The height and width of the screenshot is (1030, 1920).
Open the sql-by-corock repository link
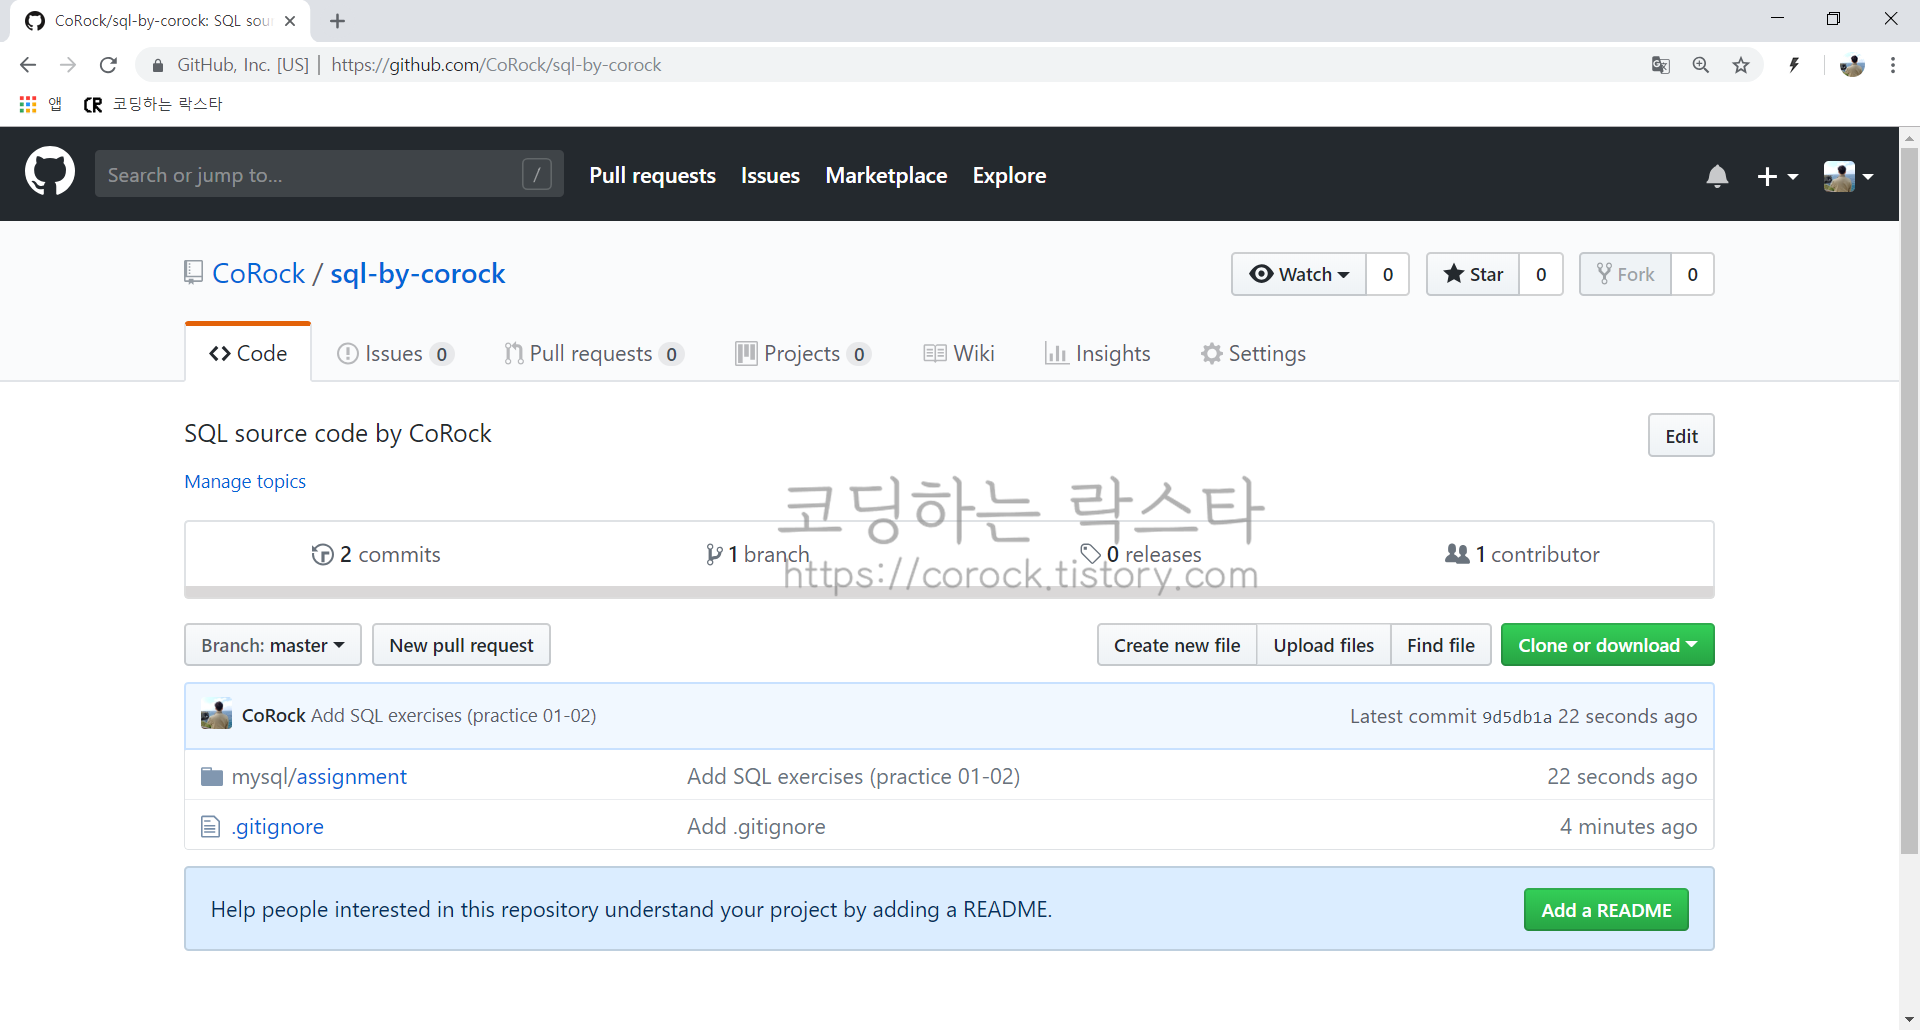418,273
